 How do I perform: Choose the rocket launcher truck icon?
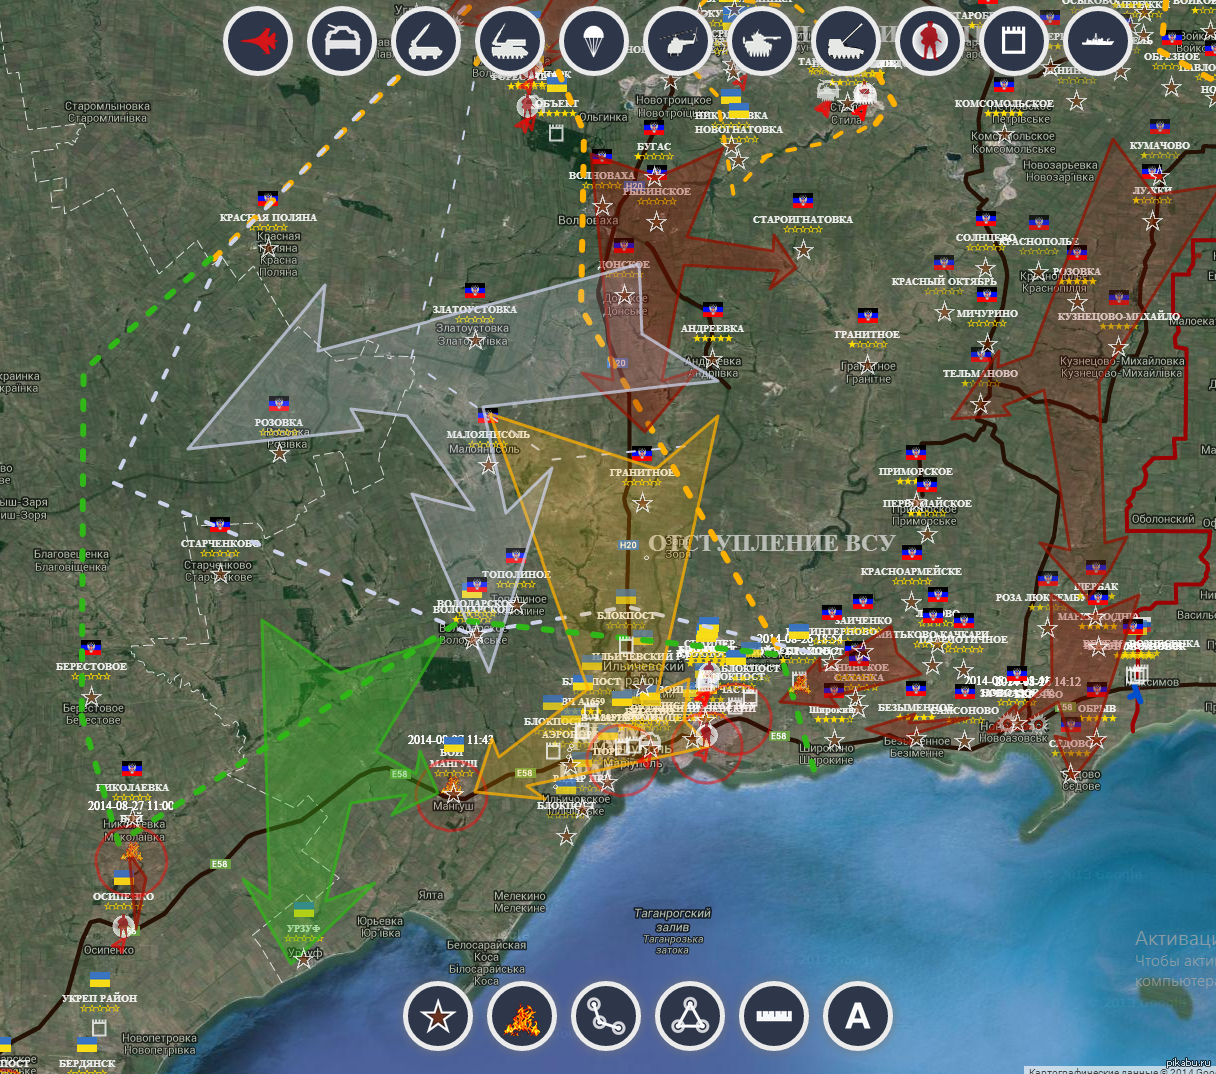426,42
